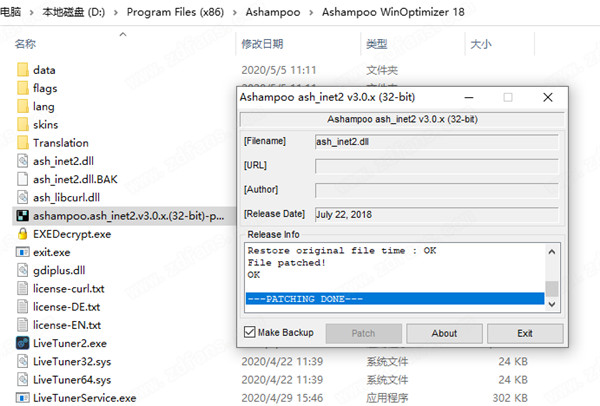This screenshot has width=600, height=406.
Task: Click the Exit button in the patcher
Action: pos(525,333)
